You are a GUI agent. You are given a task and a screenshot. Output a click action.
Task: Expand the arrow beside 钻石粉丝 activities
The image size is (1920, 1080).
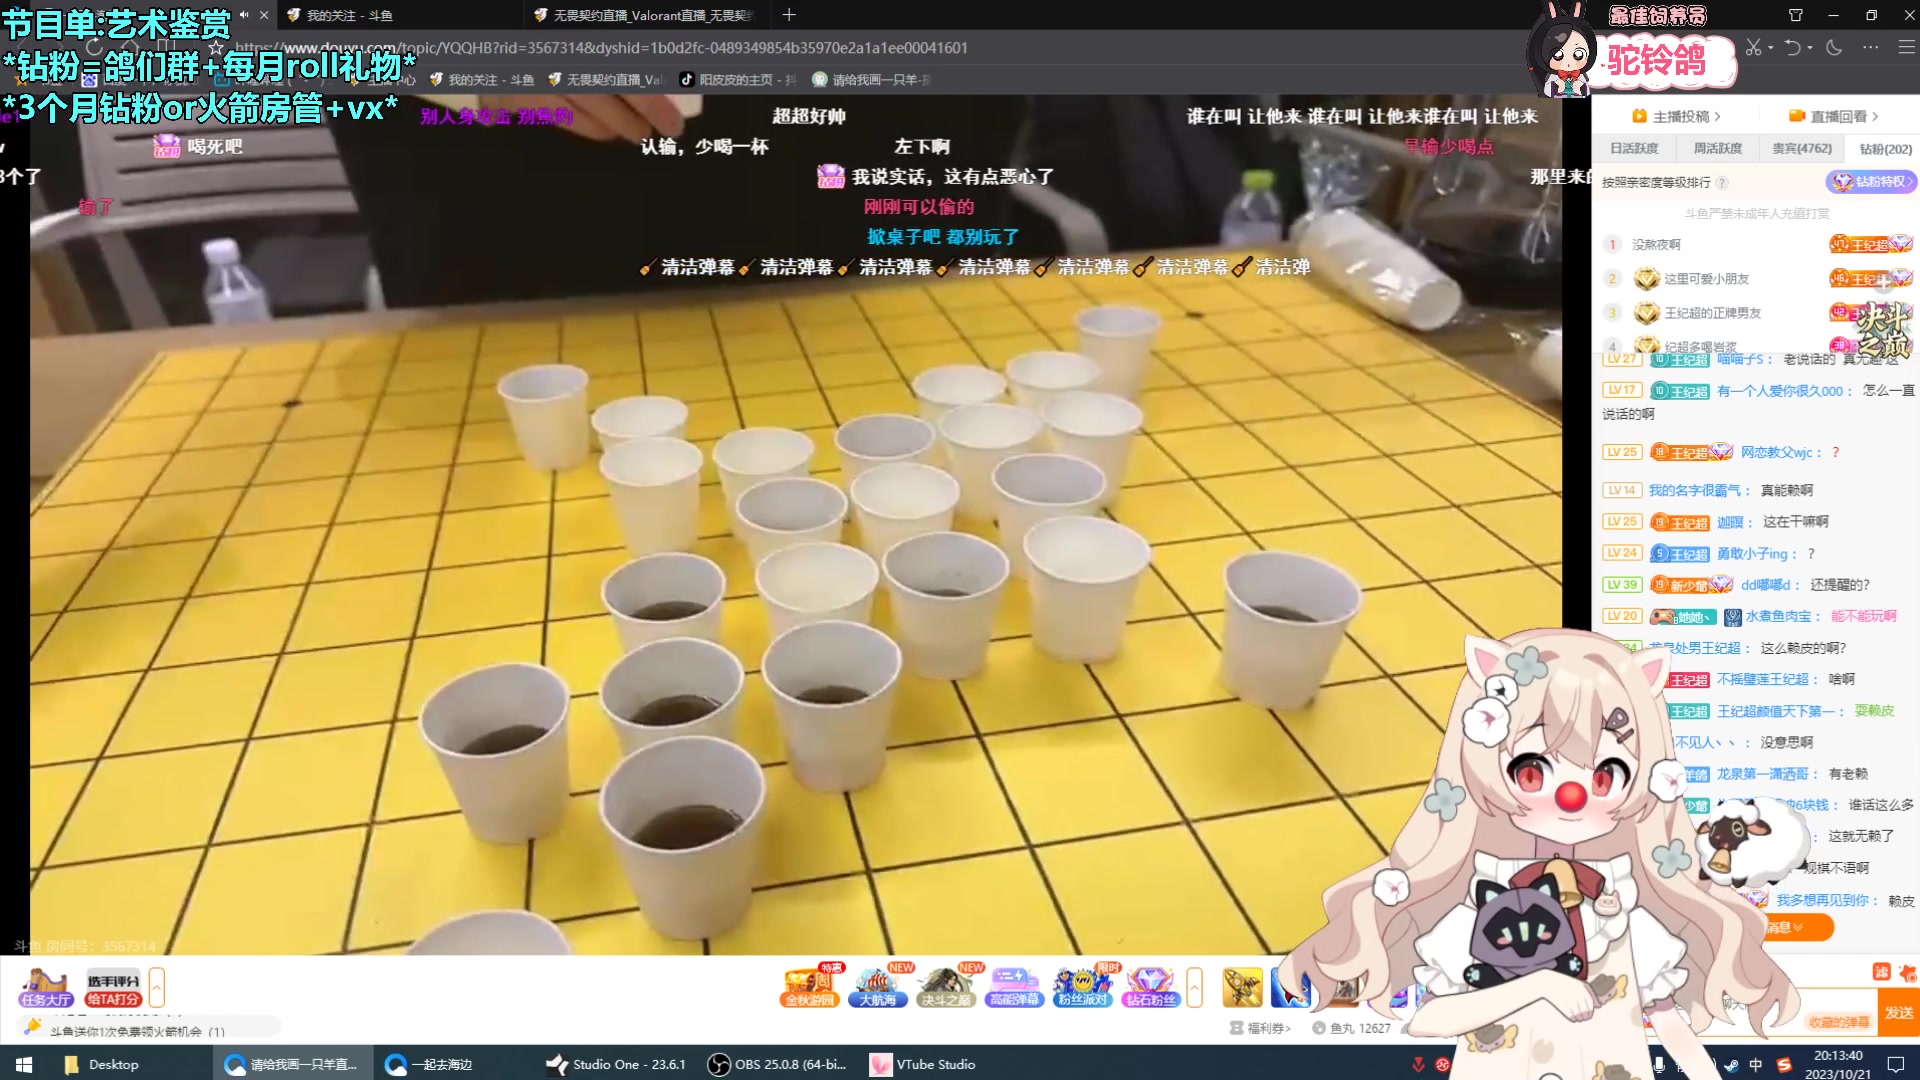tap(1194, 987)
